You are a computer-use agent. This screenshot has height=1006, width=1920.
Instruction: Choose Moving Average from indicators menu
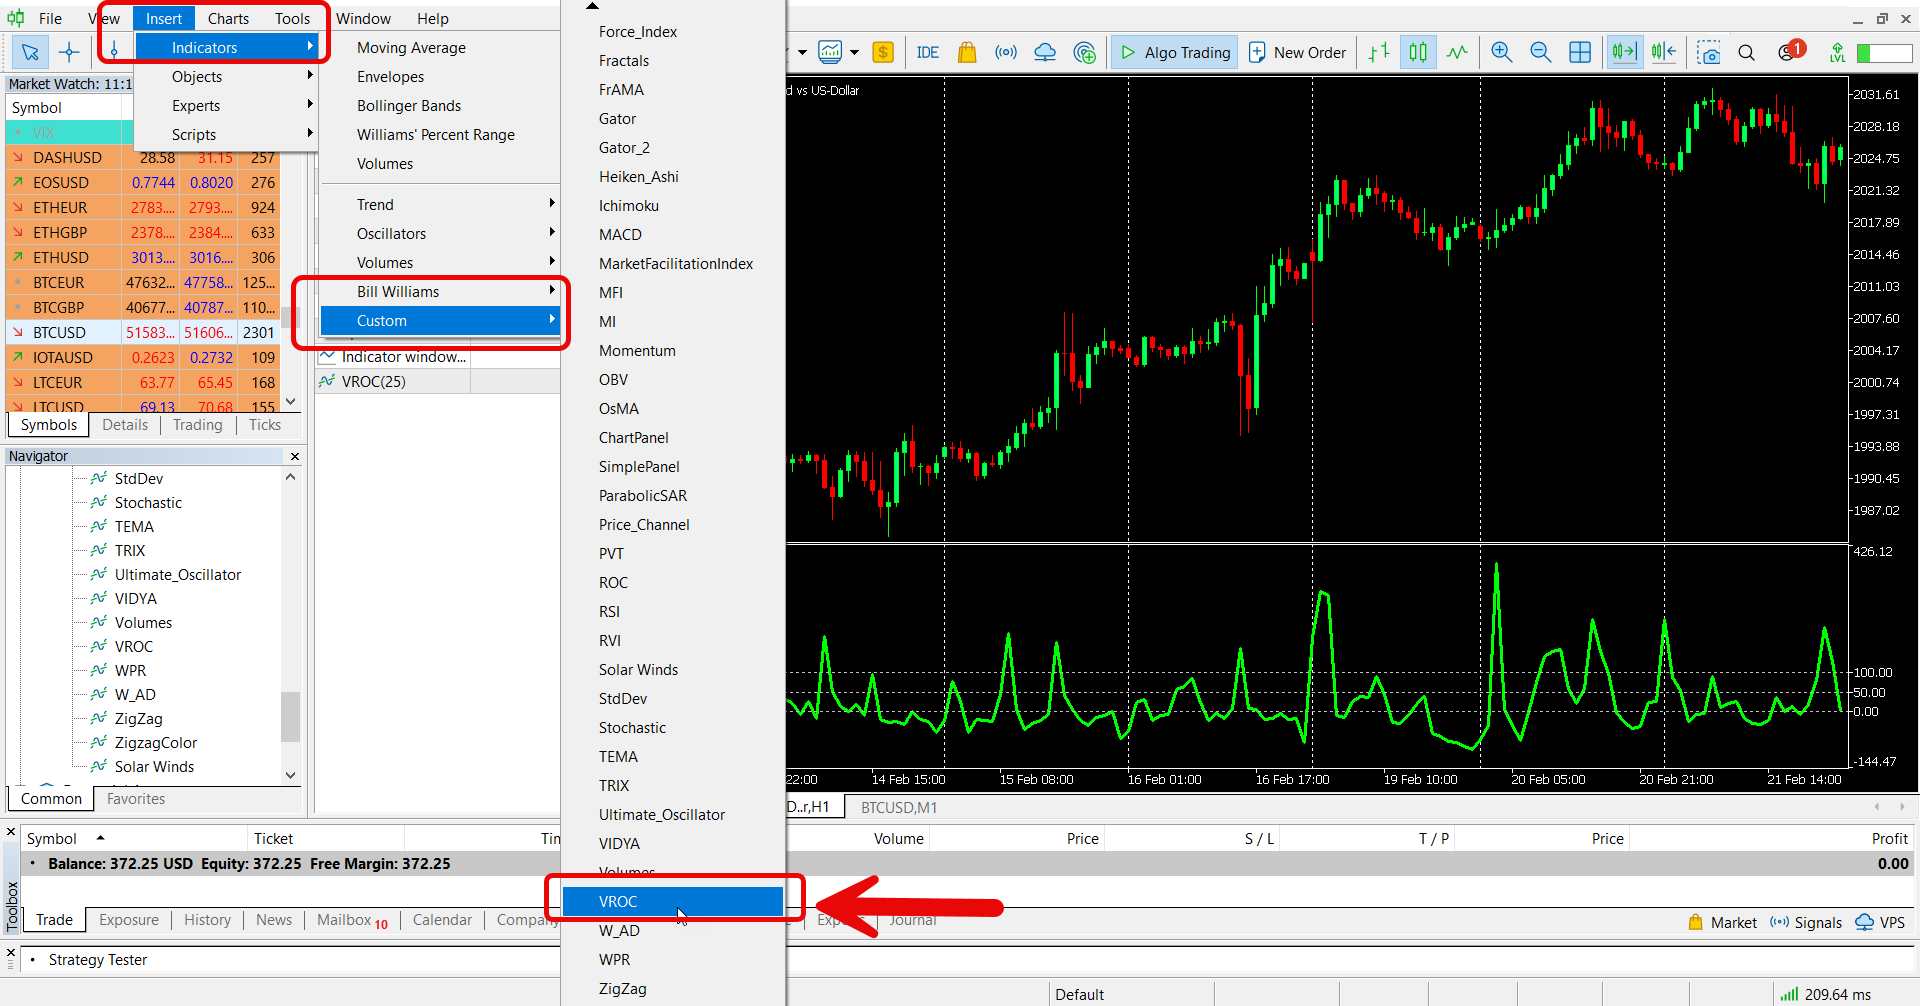(411, 47)
